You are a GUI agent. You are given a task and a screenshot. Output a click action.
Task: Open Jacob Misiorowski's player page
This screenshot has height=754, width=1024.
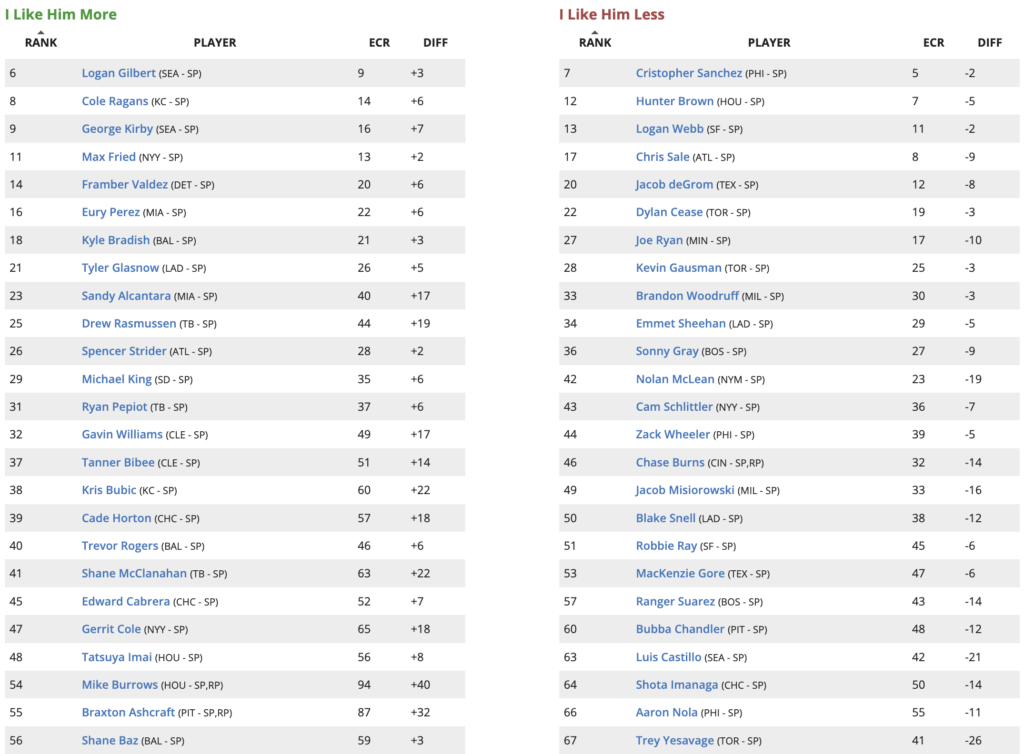[x=685, y=491]
